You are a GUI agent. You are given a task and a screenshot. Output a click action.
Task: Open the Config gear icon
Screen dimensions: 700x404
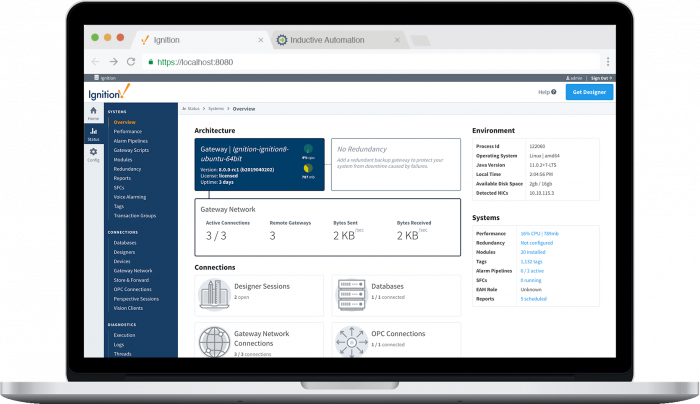93,154
